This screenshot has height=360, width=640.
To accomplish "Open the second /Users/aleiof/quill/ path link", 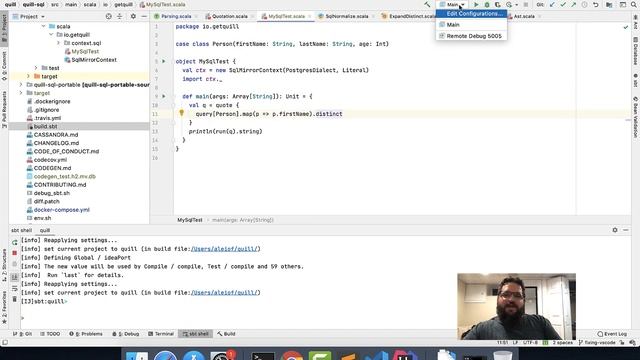I will pyautogui.click(x=225, y=293).
